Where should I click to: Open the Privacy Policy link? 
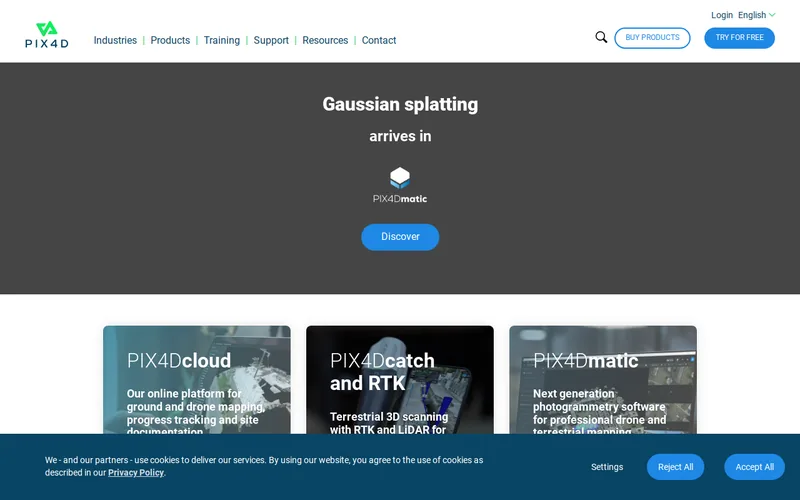pyautogui.click(x=136, y=472)
